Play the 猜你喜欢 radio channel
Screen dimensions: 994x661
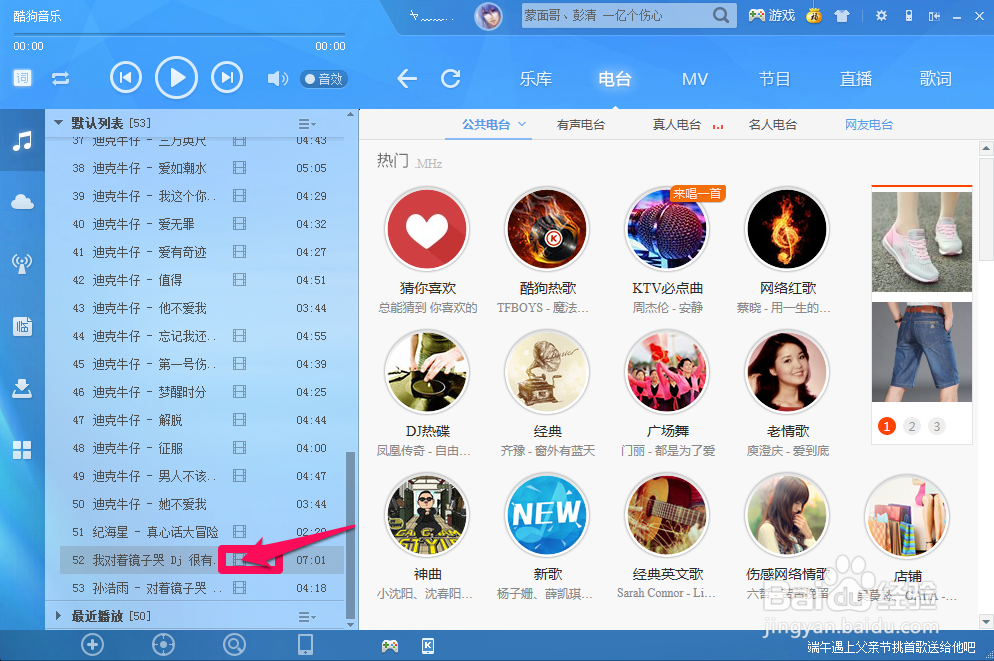point(427,228)
